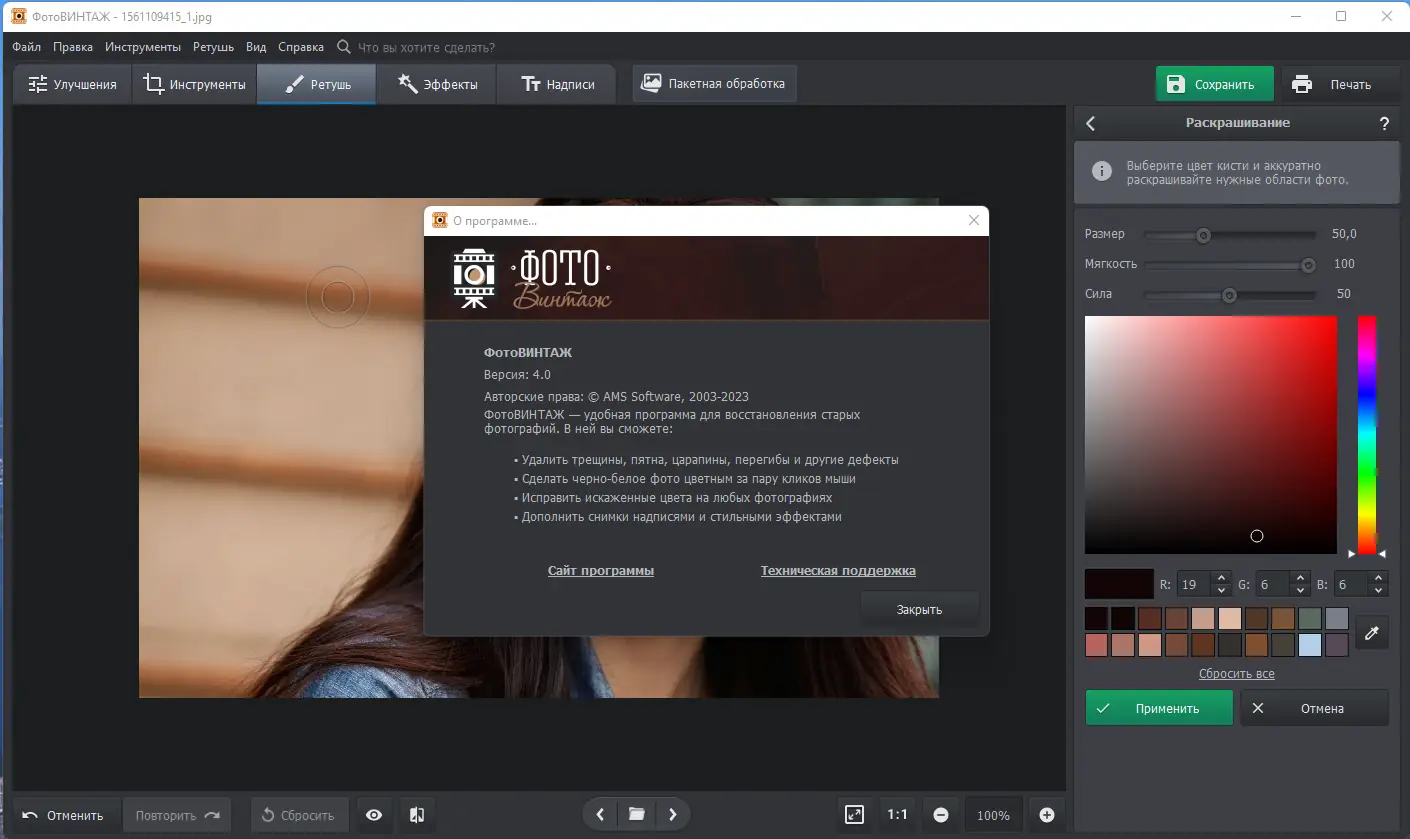The width and height of the screenshot is (1410, 839).
Task: Zoom out with the minus button
Action: pos(941,815)
